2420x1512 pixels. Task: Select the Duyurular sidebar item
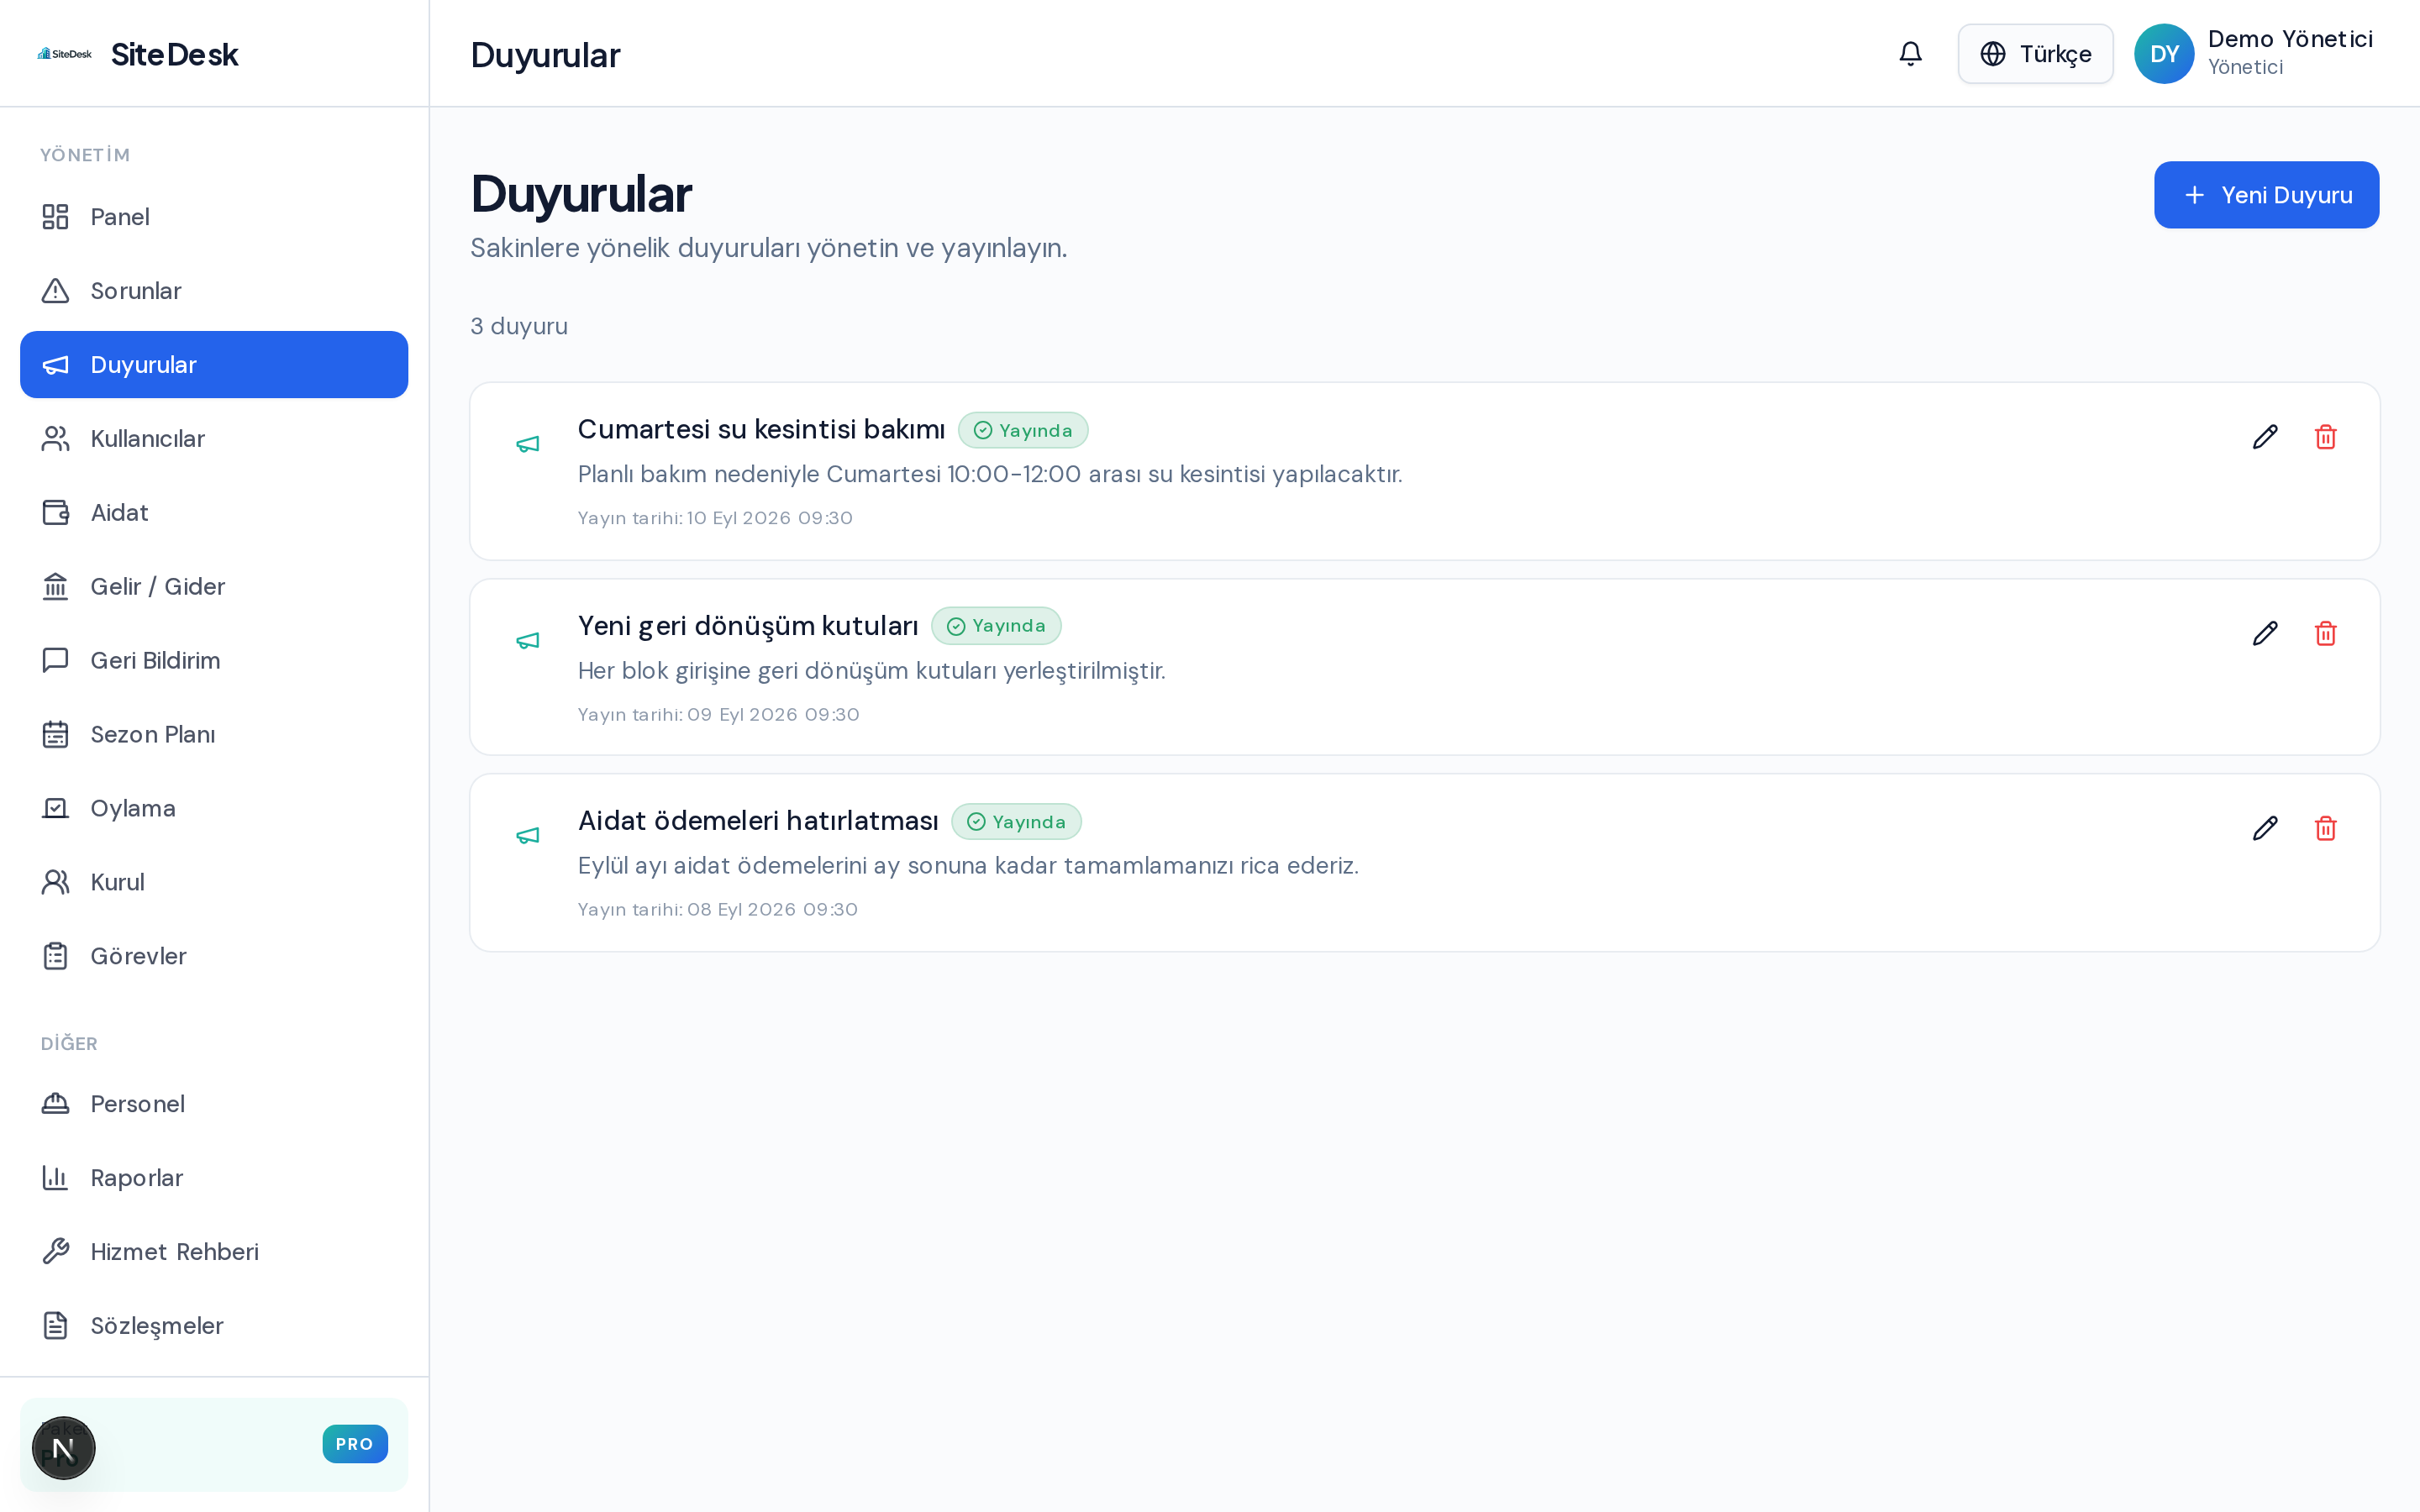pos(214,365)
